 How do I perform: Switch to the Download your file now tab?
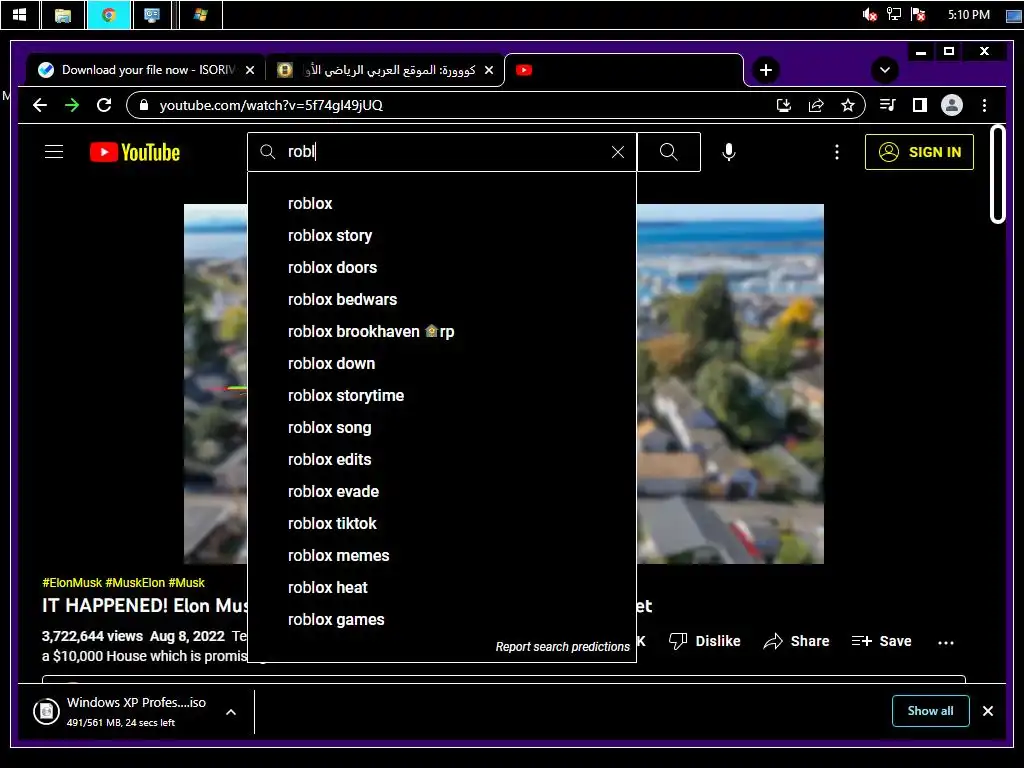145,70
